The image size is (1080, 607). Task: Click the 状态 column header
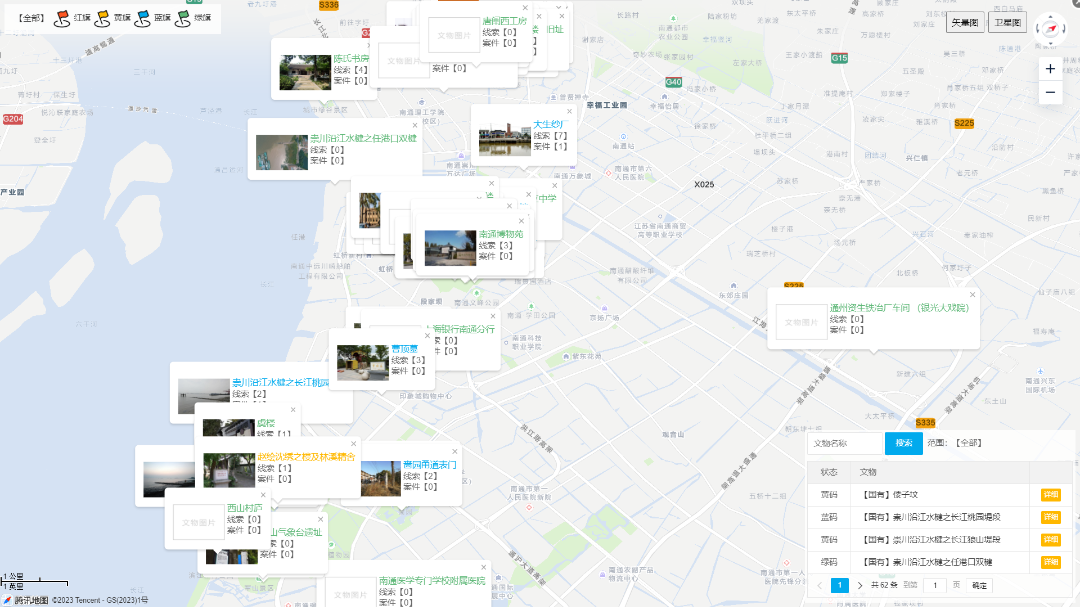(829, 472)
